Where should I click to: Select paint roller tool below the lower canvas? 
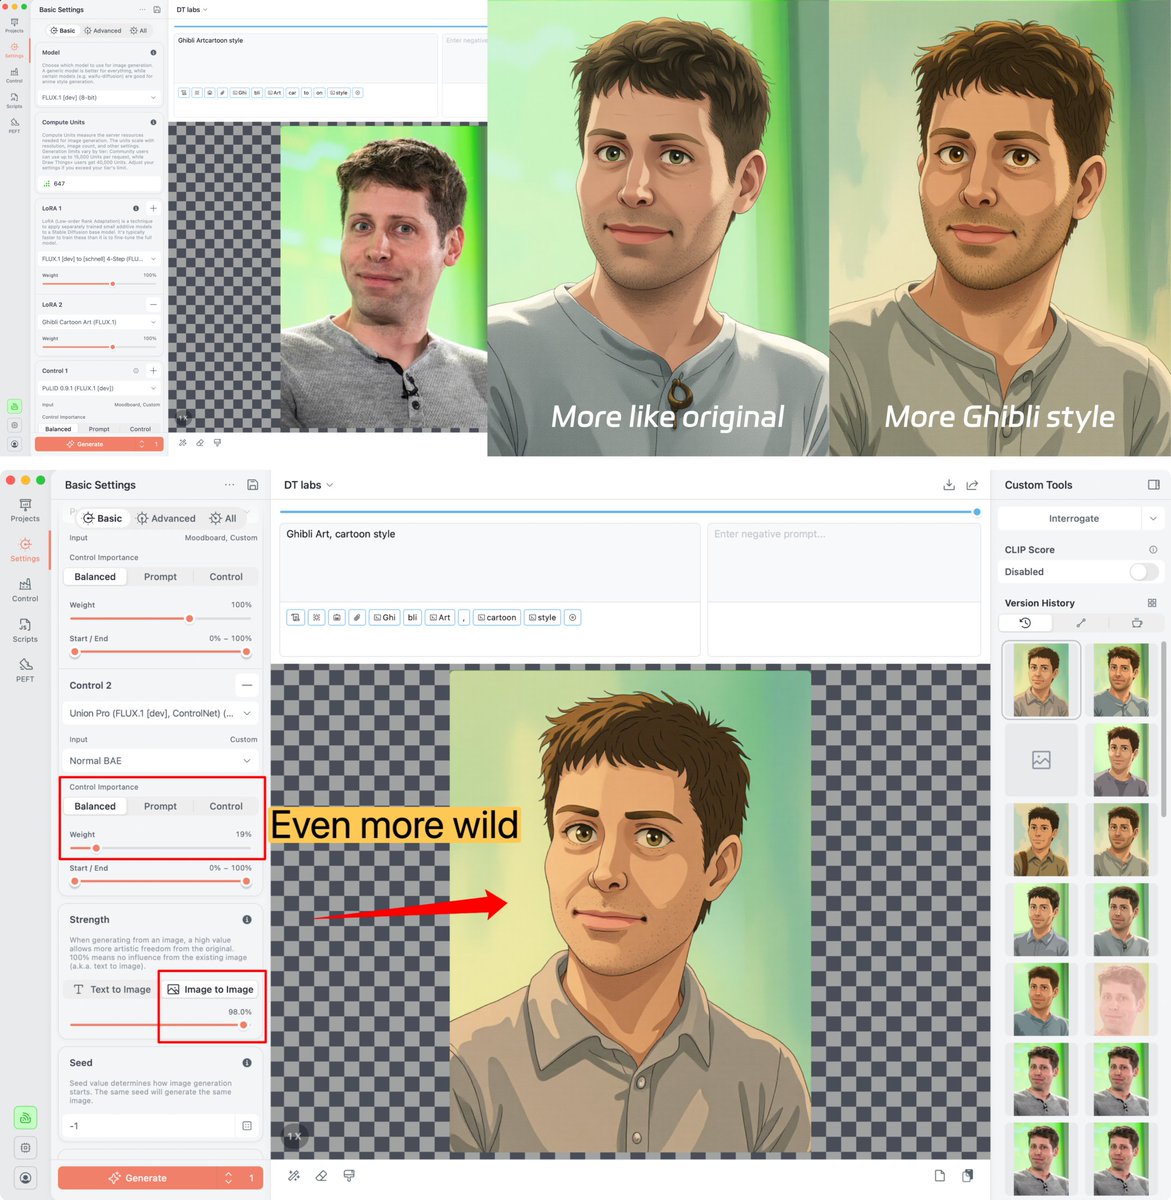click(349, 1176)
